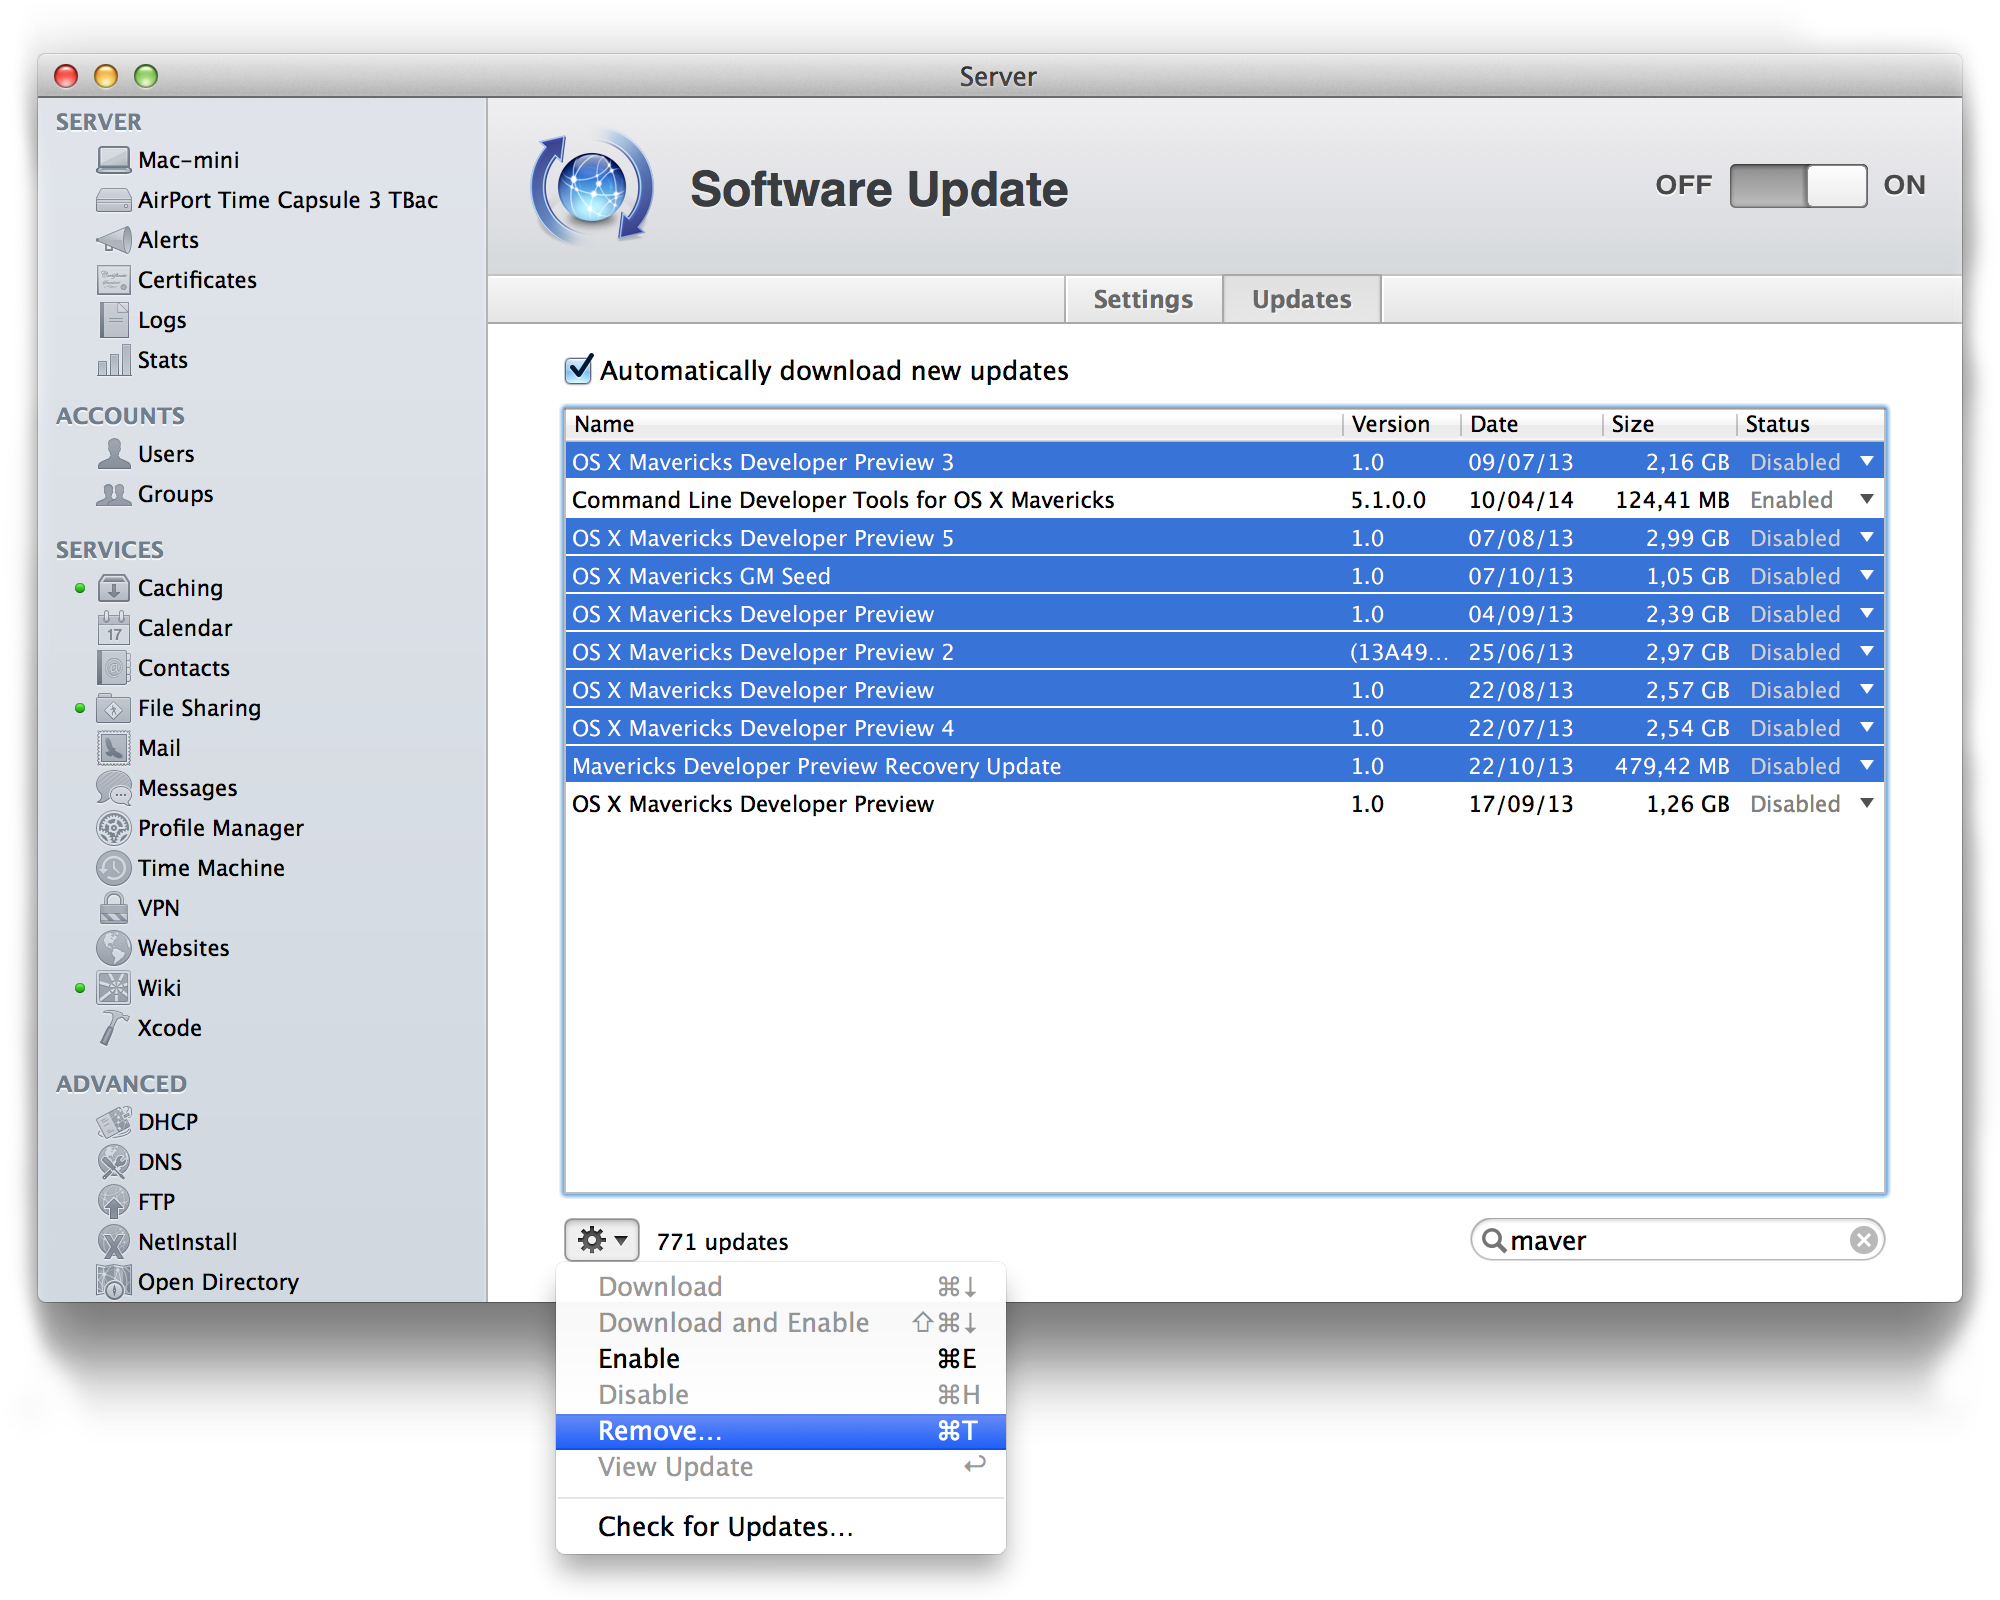Sort updates by Size column header
Viewport: 2000px width, 1600px height.
click(1670, 424)
